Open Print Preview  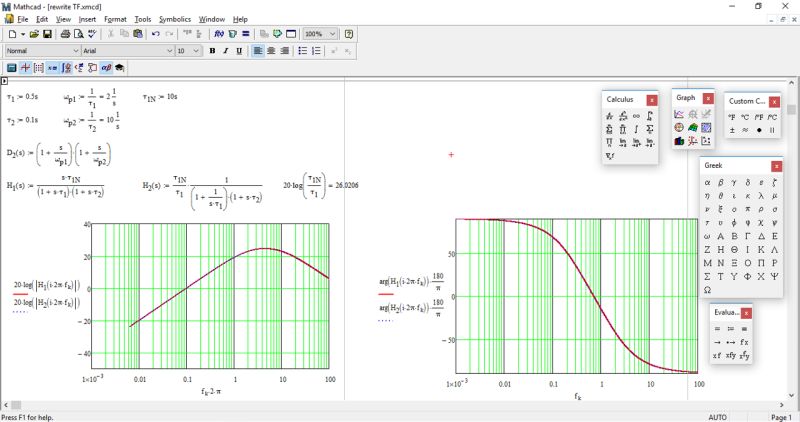[x=79, y=34]
